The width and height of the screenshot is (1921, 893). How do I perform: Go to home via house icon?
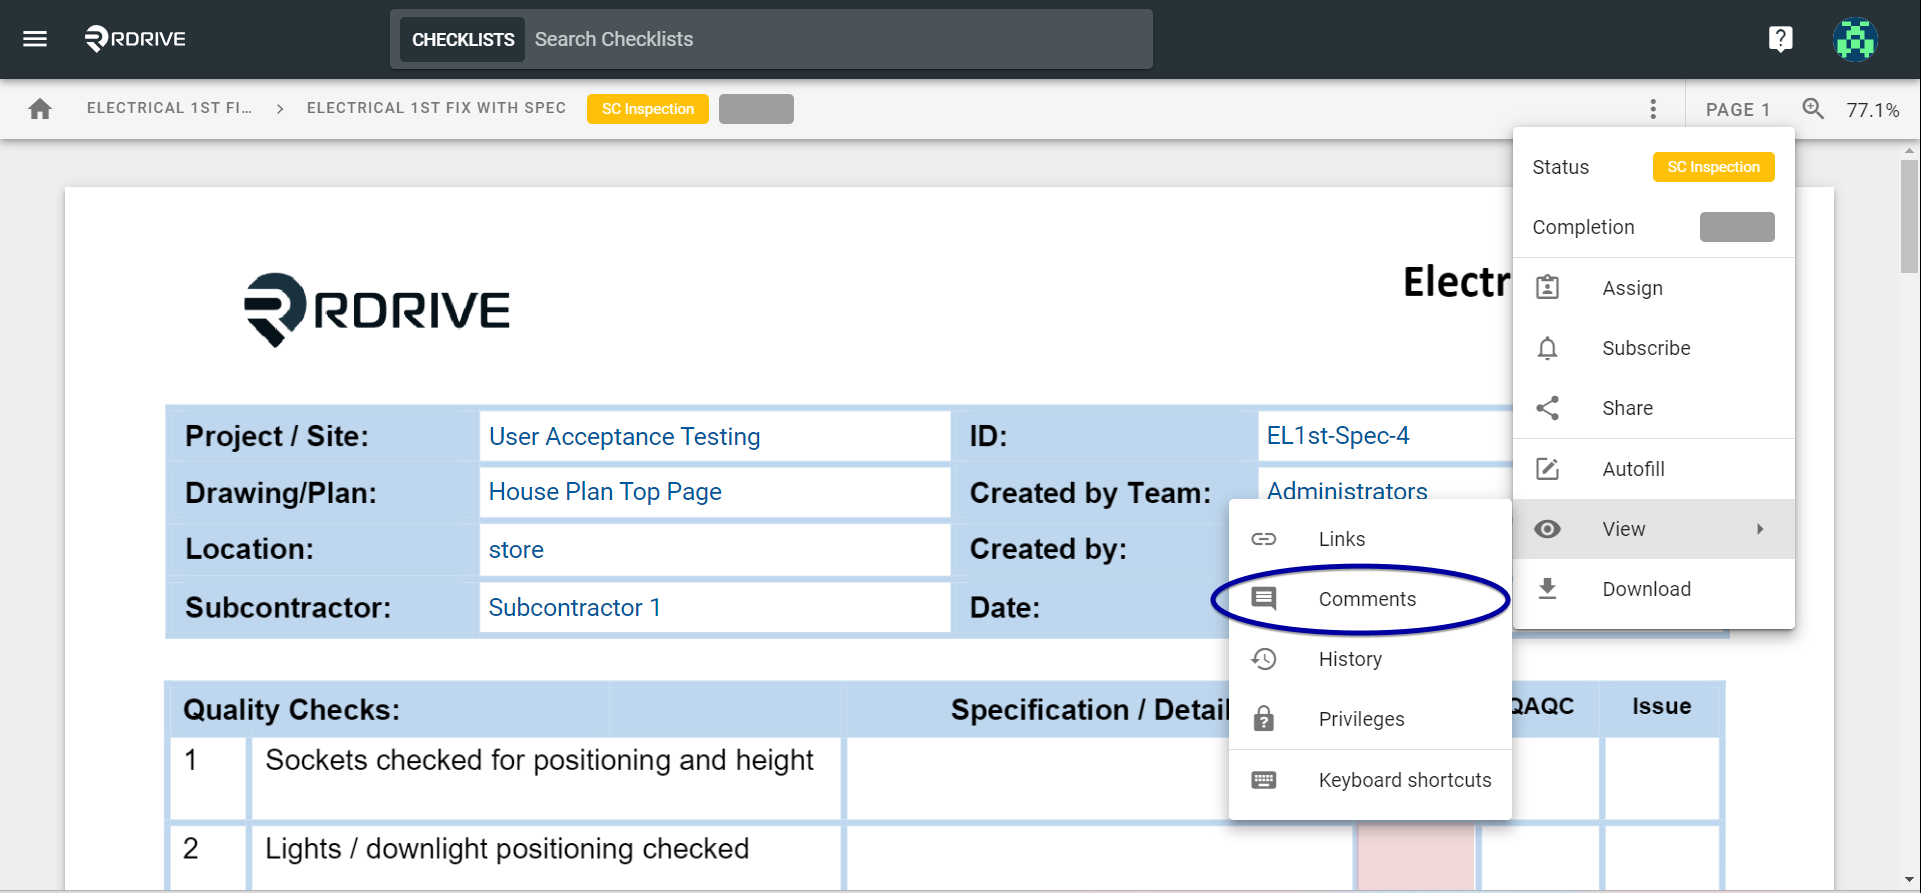pyautogui.click(x=40, y=109)
